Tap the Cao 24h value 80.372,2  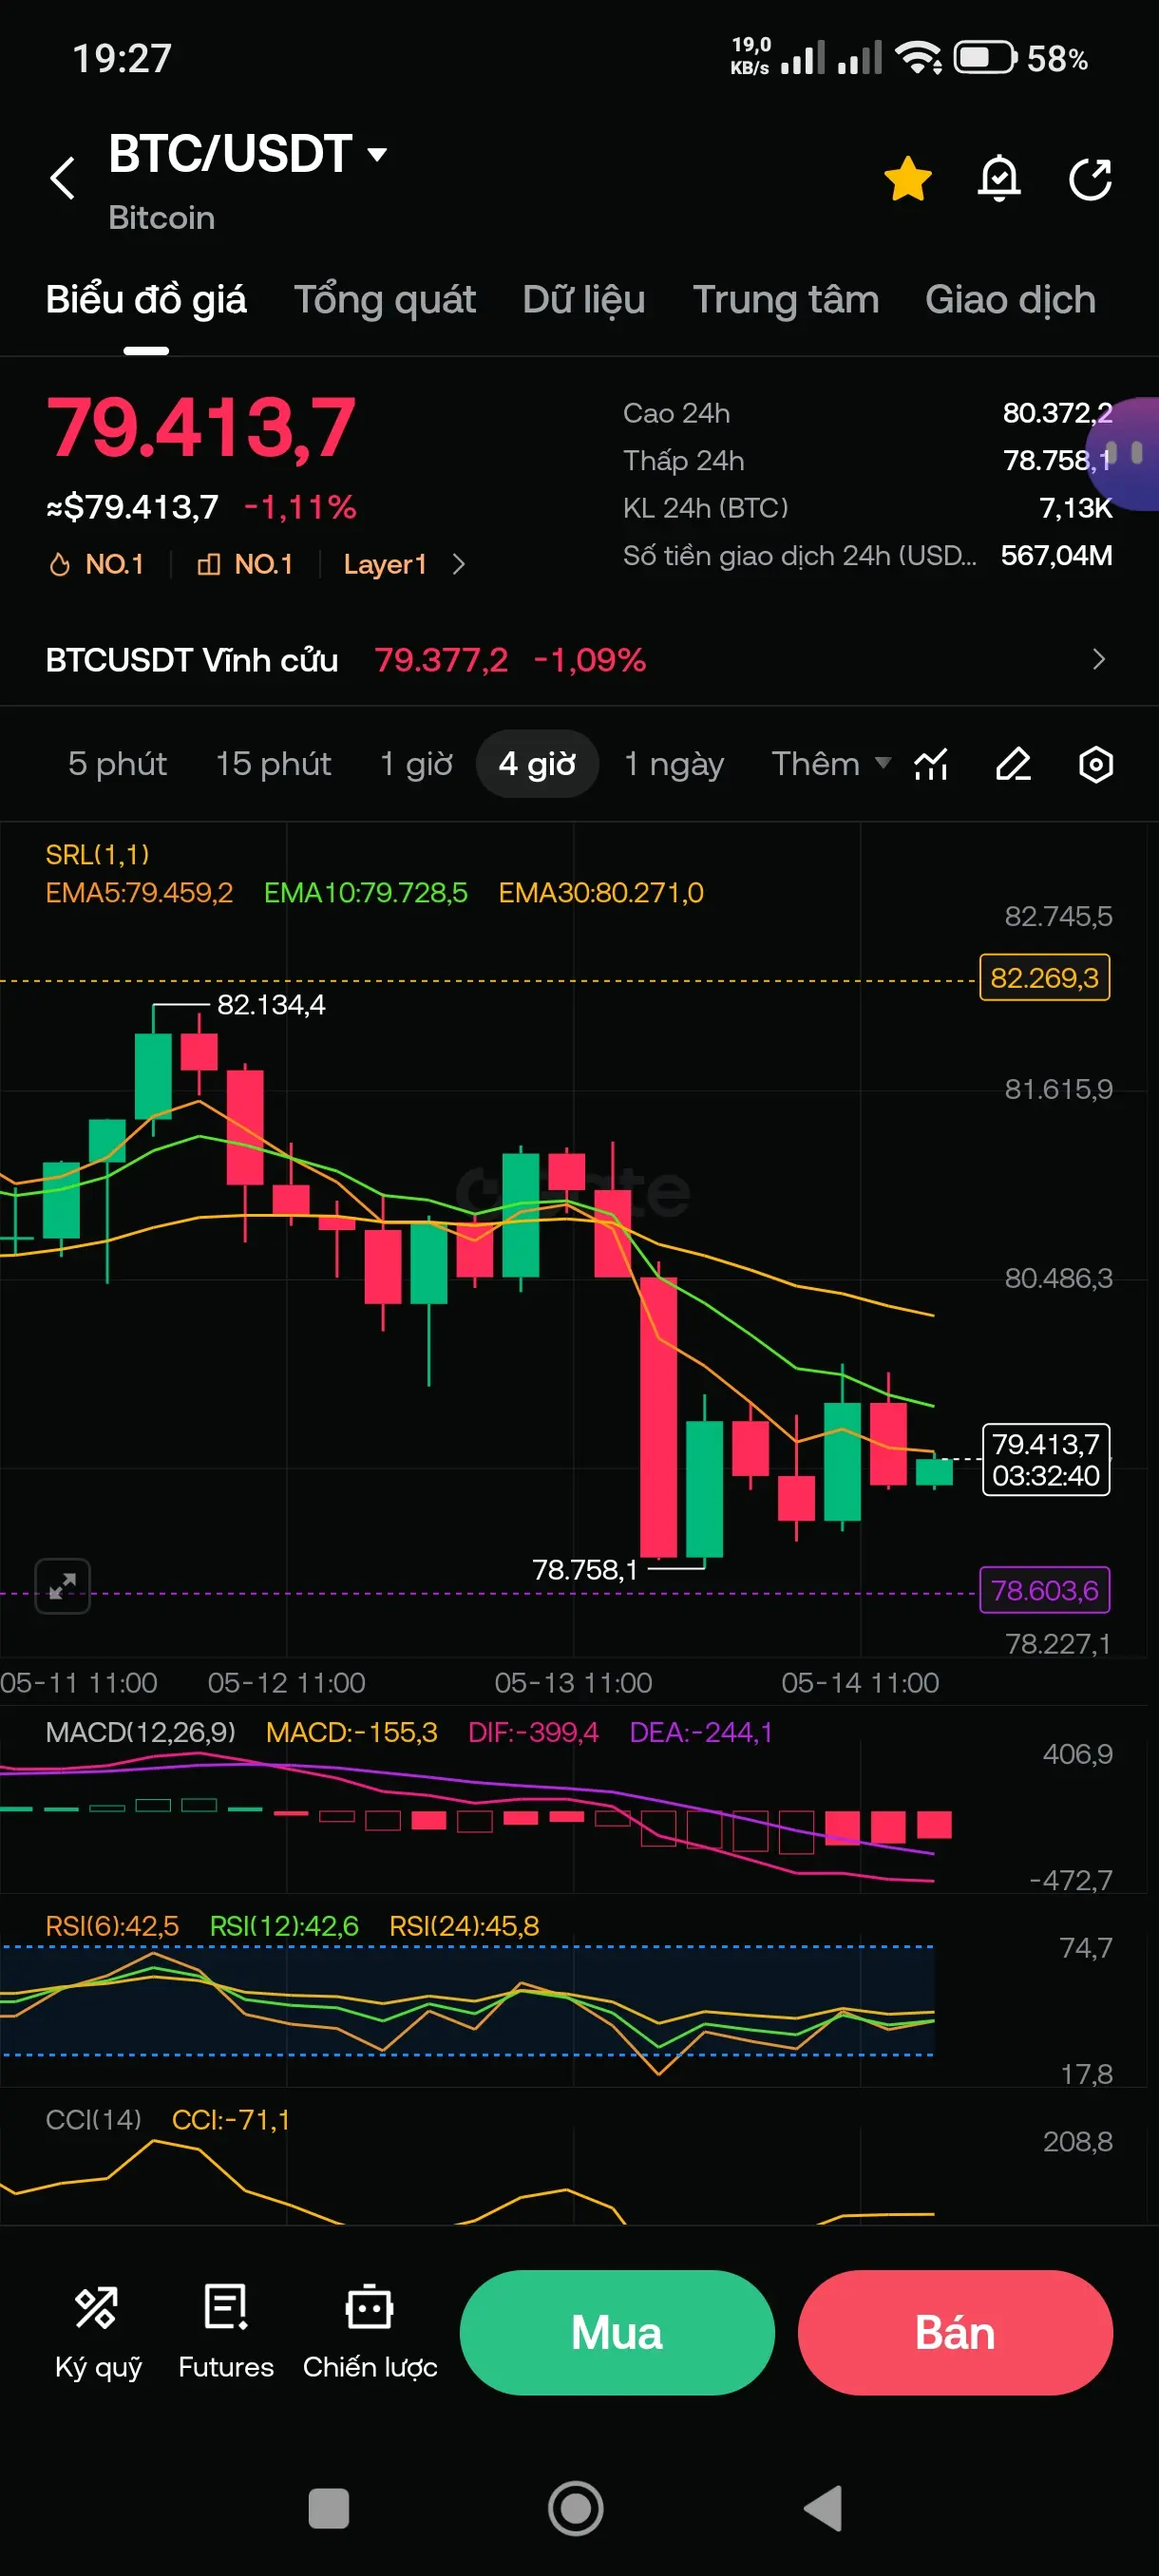click(x=1057, y=413)
